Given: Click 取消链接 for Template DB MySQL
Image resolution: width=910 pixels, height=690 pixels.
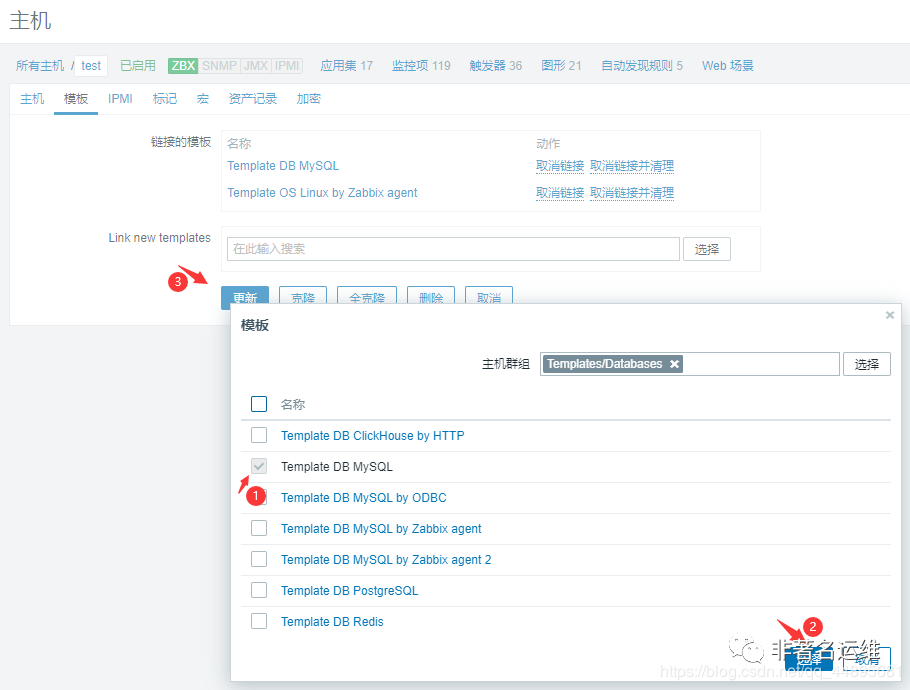Looking at the screenshot, I should click(559, 166).
